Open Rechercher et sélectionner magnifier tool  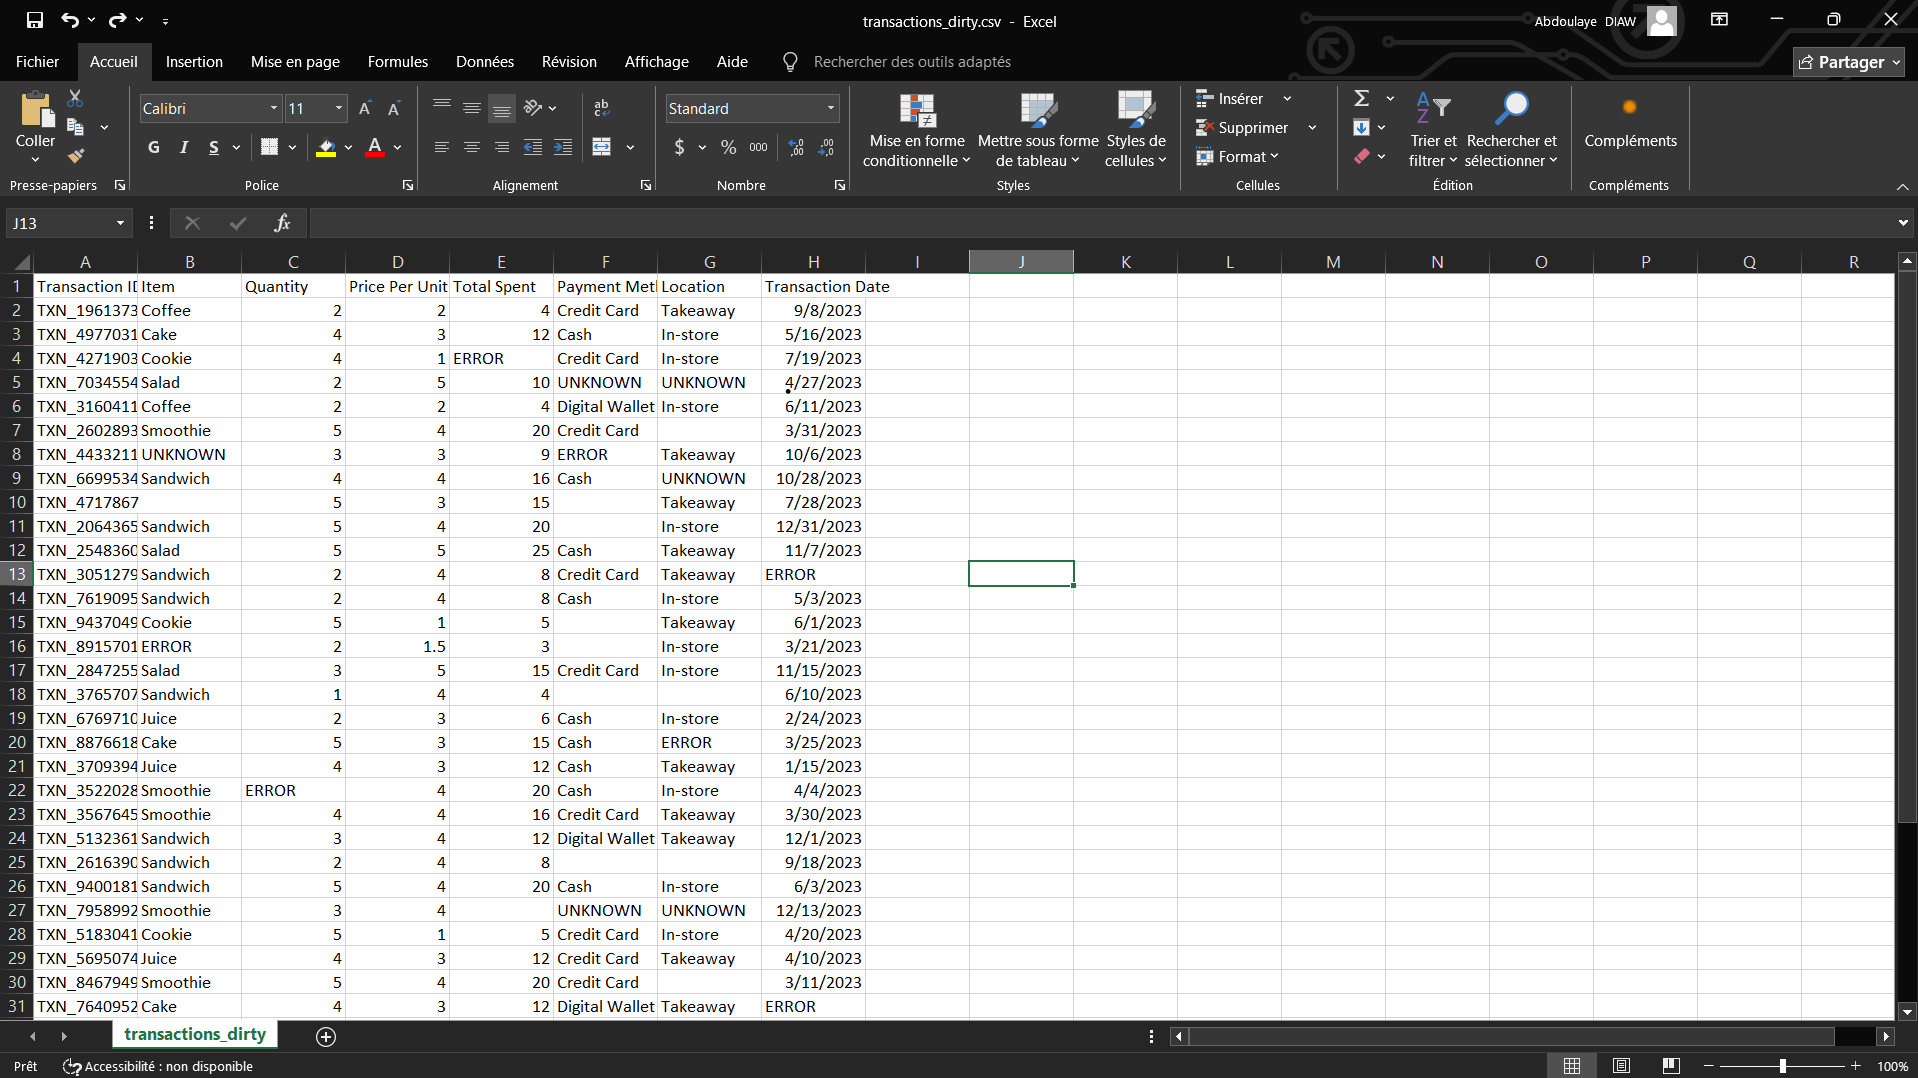pyautogui.click(x=1511, y=130)
